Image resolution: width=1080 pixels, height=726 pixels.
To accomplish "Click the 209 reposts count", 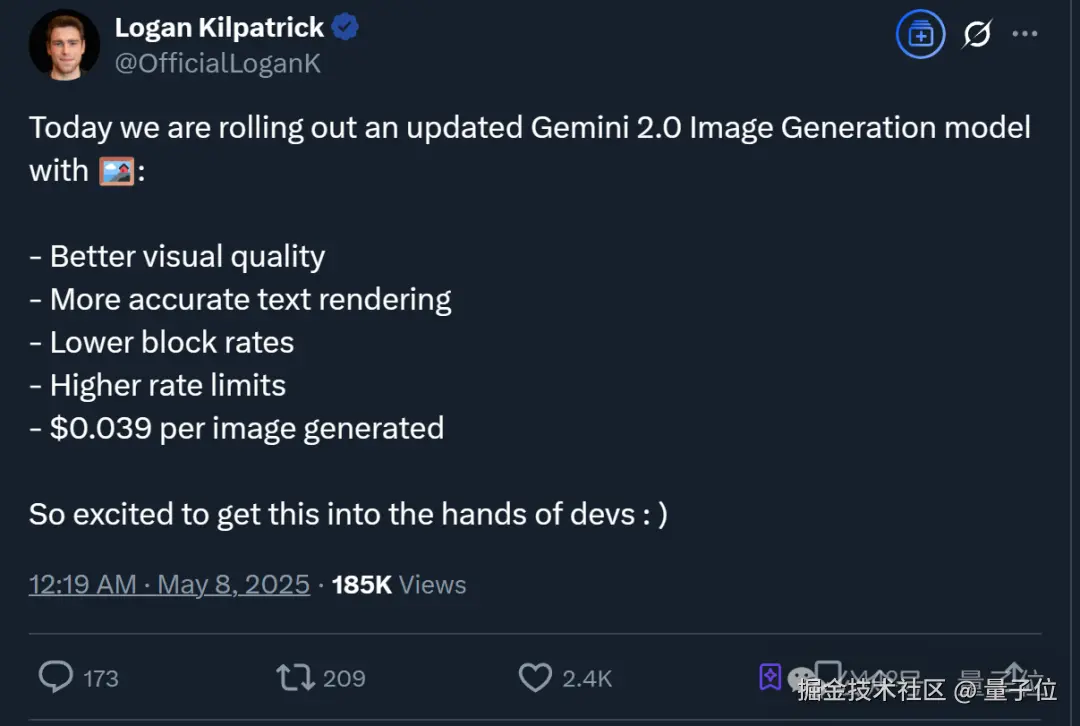I will [x=344, y=679].
